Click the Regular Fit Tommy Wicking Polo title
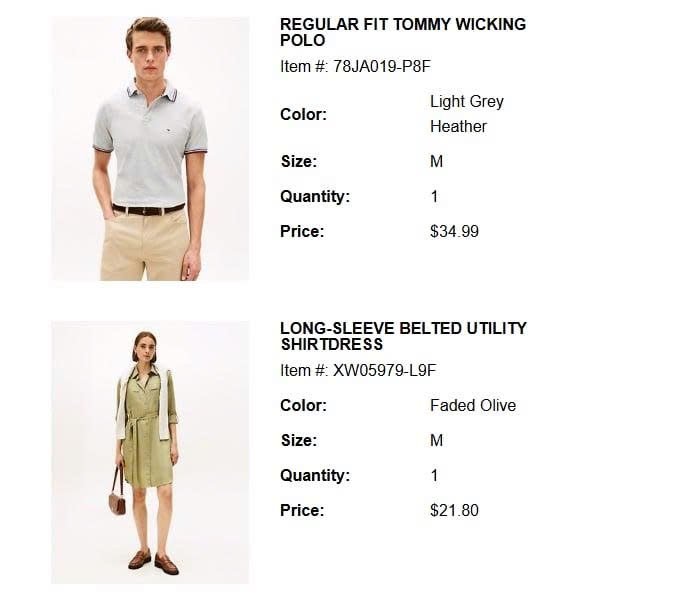This screenshot has height=600, width=686. 403,32
